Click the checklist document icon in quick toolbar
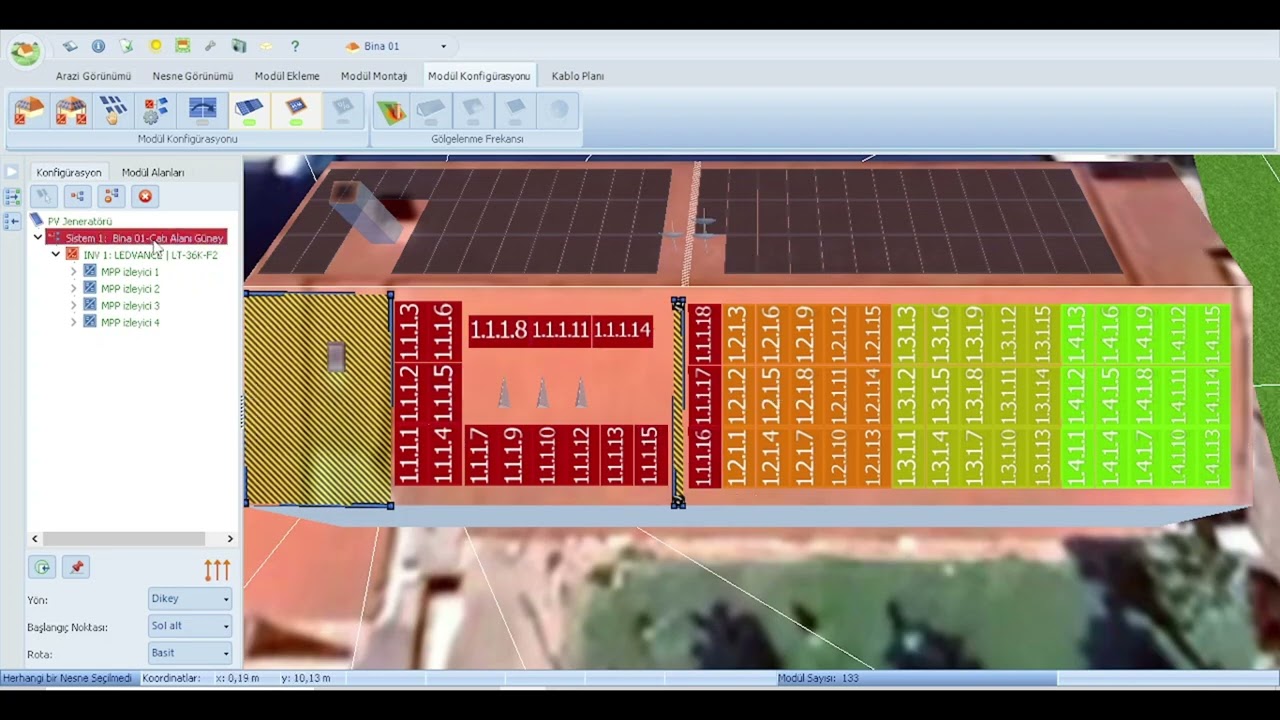This screenshot has width=1280, height=720. pyautogui.click(x=126, y=46)
